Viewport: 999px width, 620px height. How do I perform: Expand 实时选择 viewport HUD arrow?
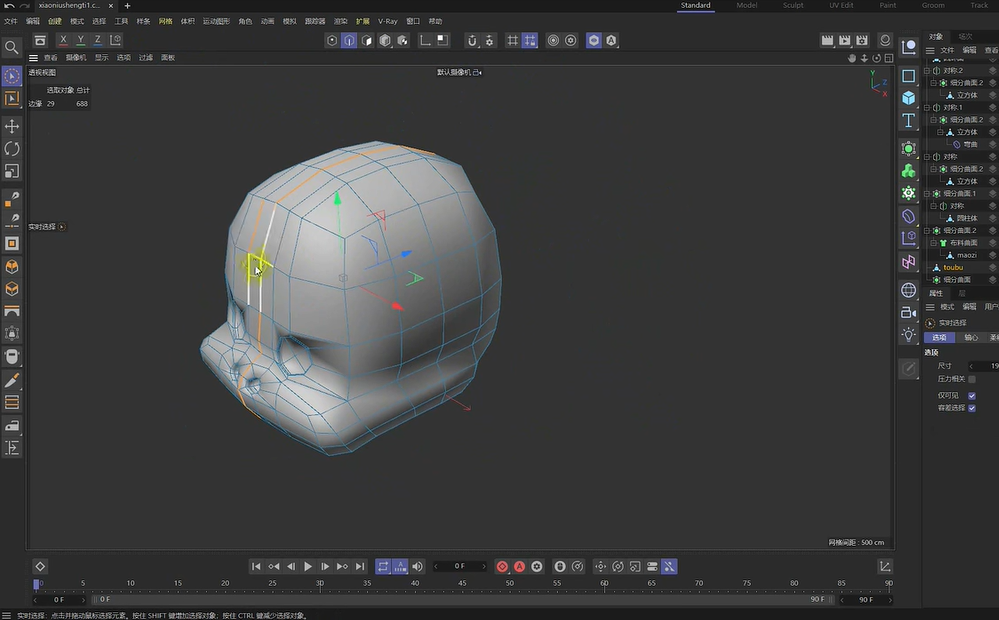point(62,227)
